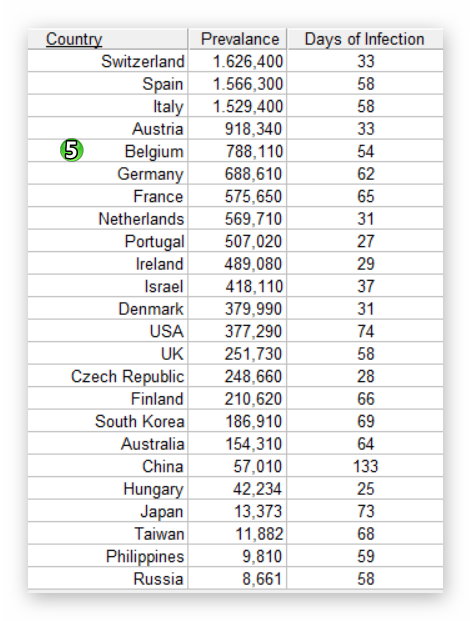The width and height of the screenshot is (471, 621).
Task: Select the Belgium country cell
Action: pos(108,151)
